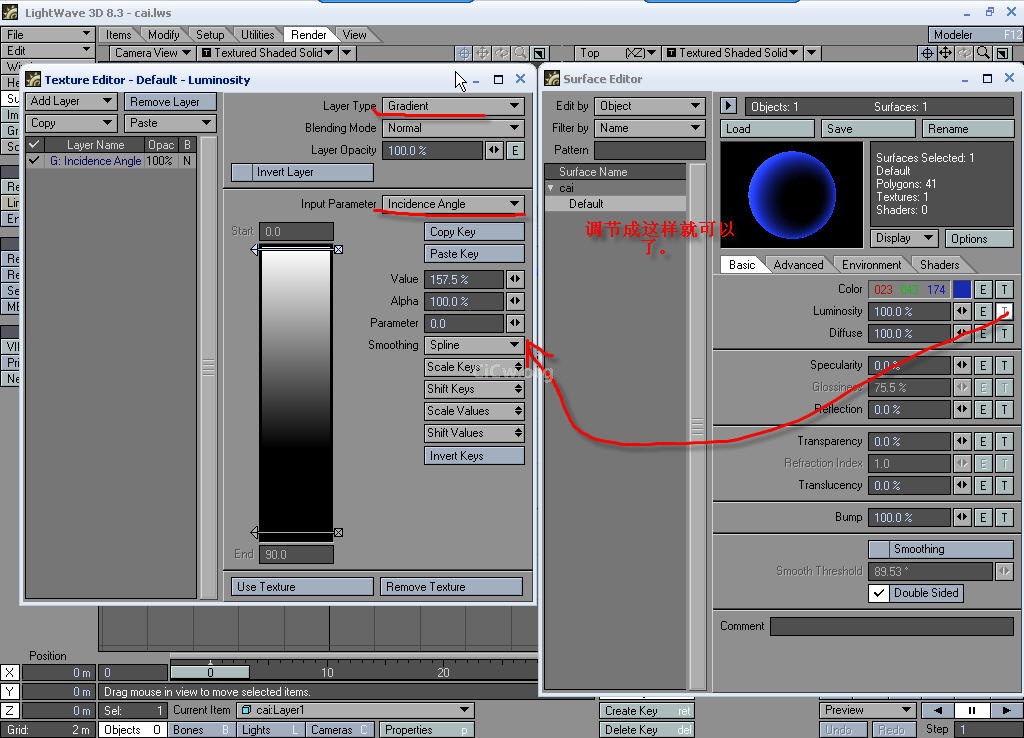Delete the top gradient key with its X
This screenshot has height=738, width=1024.
338,249
